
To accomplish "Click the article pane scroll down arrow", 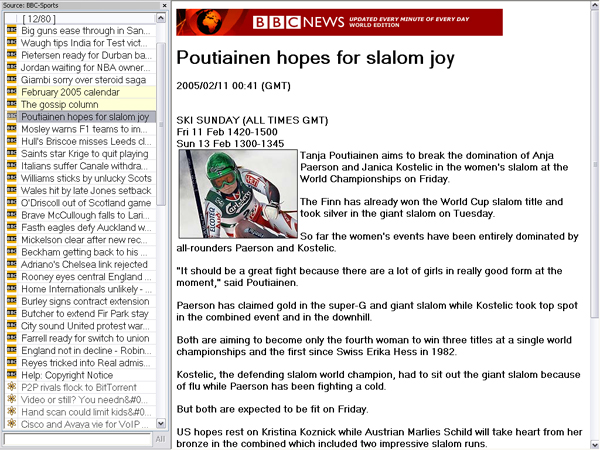I will (x=595, y=445).
